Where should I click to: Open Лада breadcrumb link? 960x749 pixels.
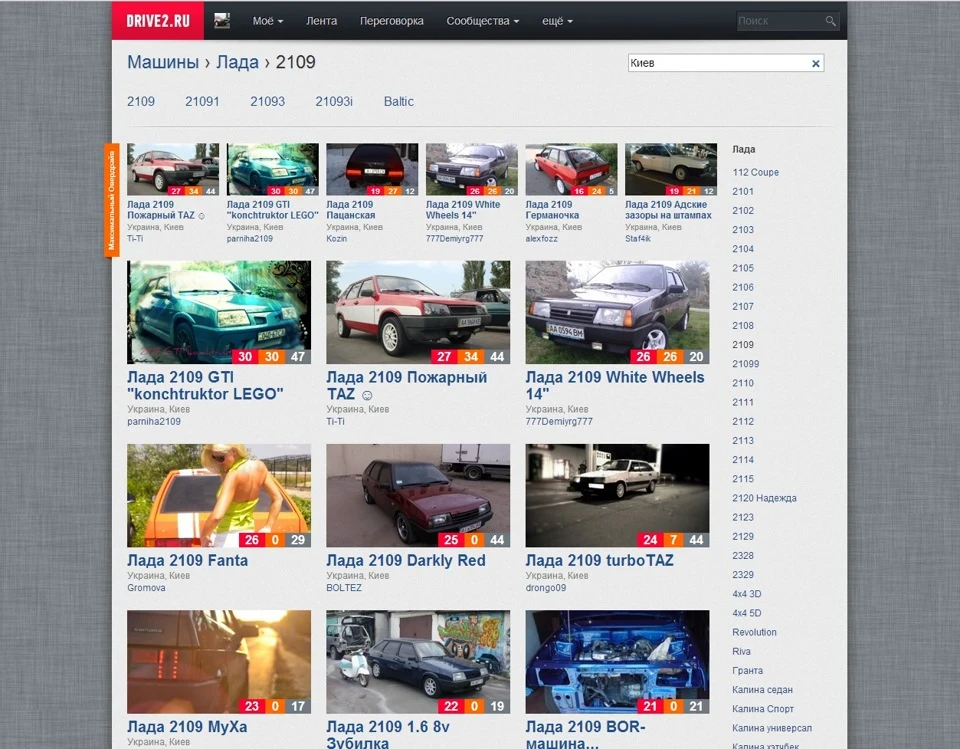coord(238,62)
